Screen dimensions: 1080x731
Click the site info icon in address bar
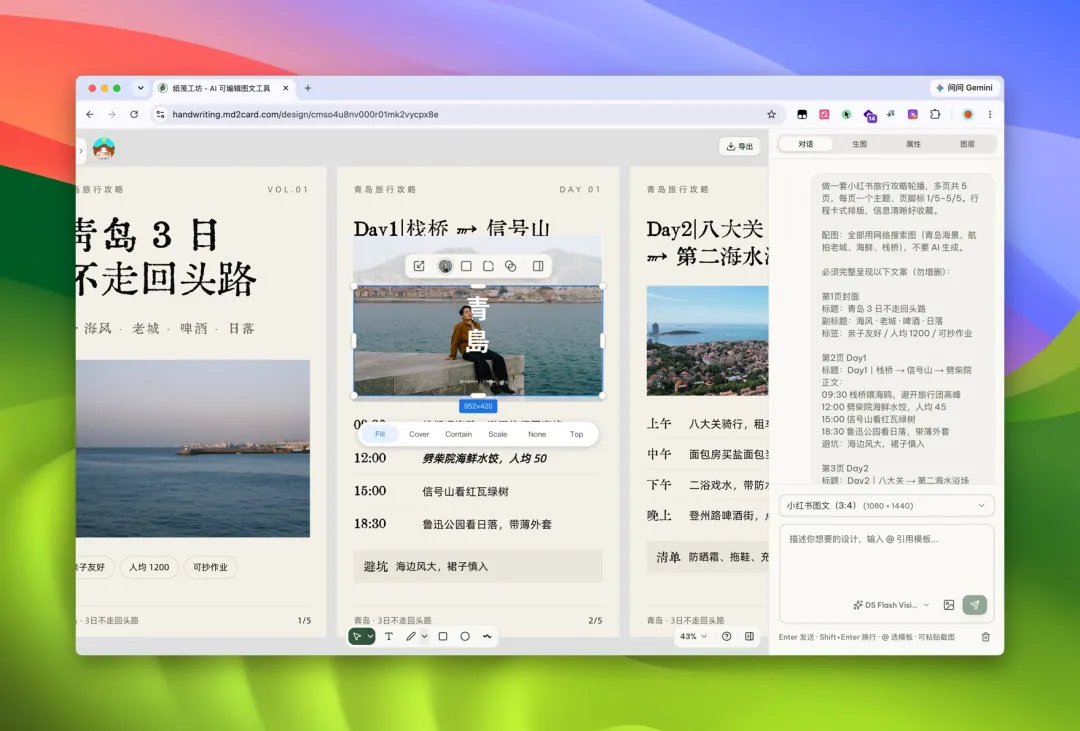(160, 114)
